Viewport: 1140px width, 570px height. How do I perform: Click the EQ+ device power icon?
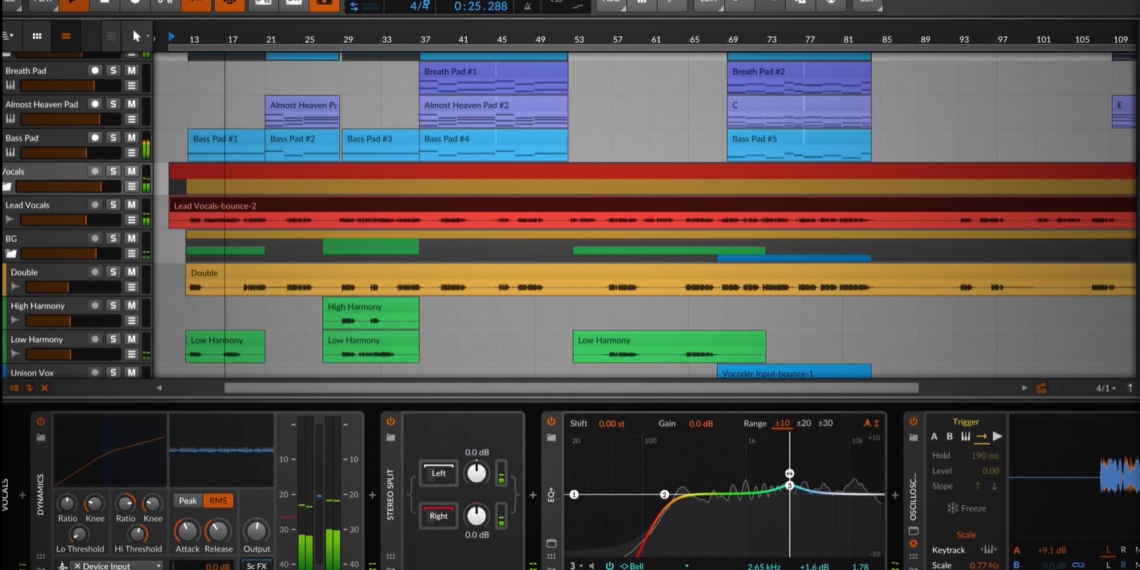pyautogui.click(x=551, y=422)
